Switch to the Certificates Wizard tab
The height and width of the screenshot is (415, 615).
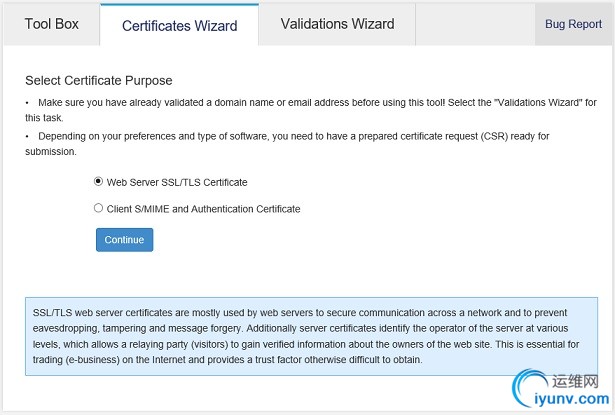tap(179, 25)
